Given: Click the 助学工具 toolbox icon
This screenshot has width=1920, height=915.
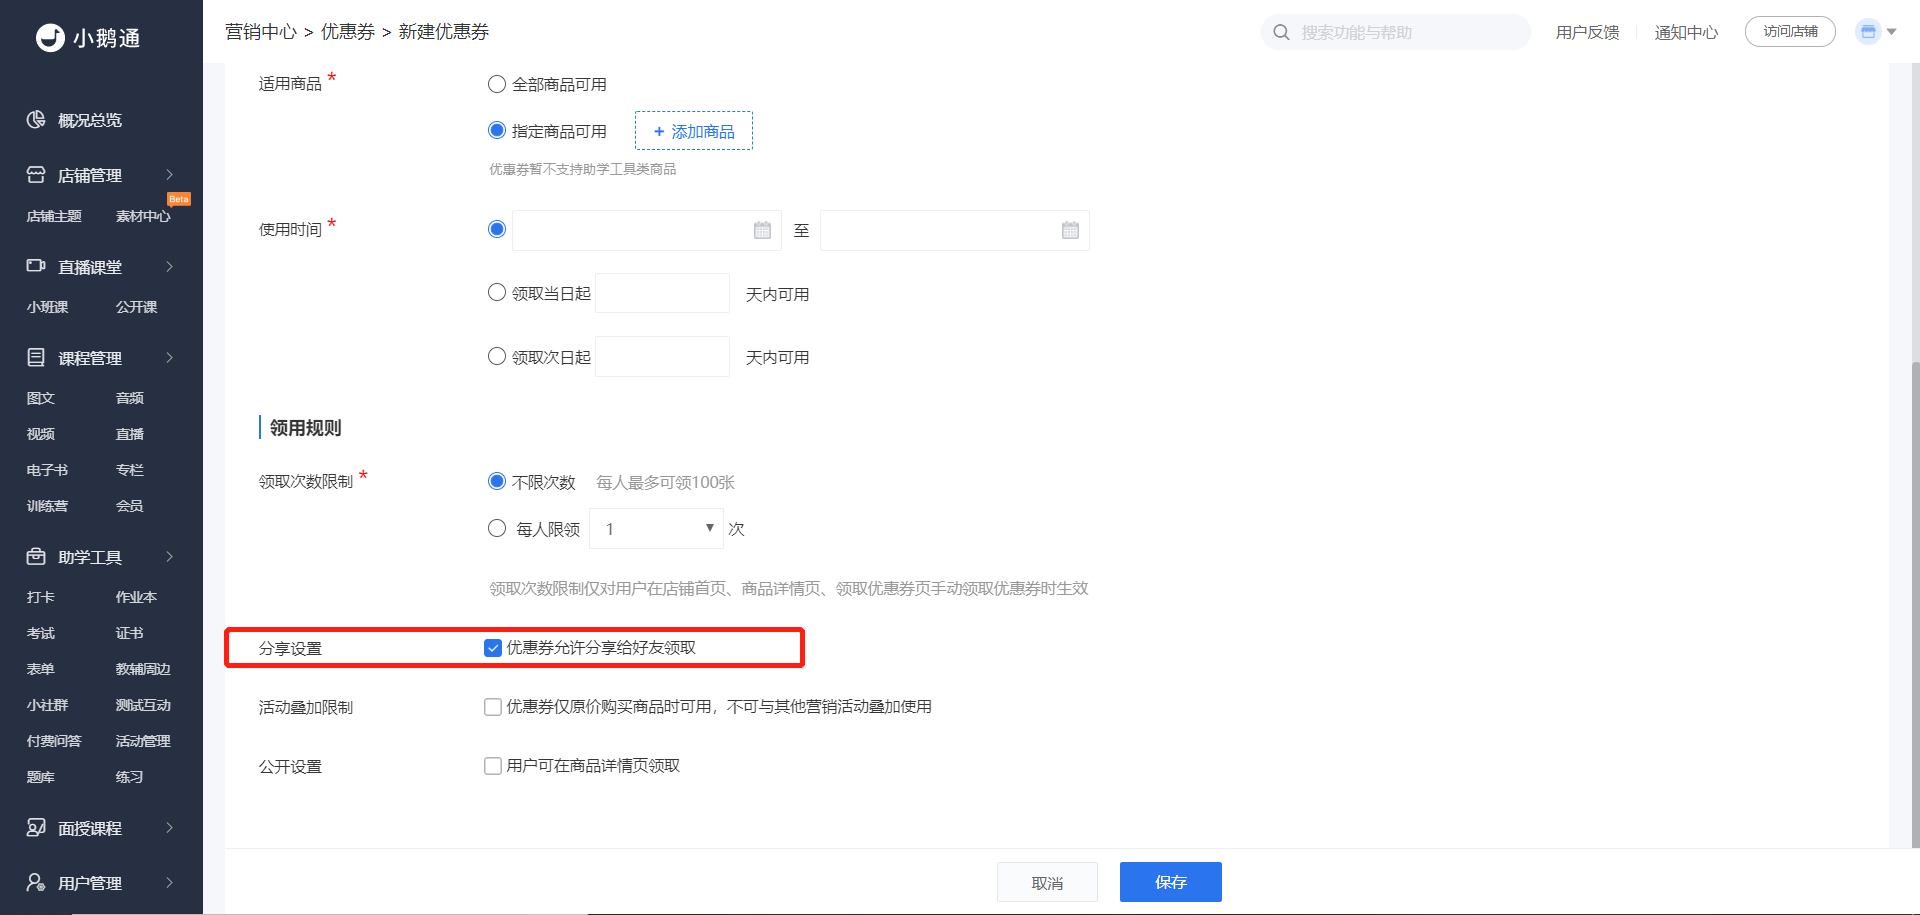Looking at the screenshot, I should pyautogui.click(x=36, y=556).
